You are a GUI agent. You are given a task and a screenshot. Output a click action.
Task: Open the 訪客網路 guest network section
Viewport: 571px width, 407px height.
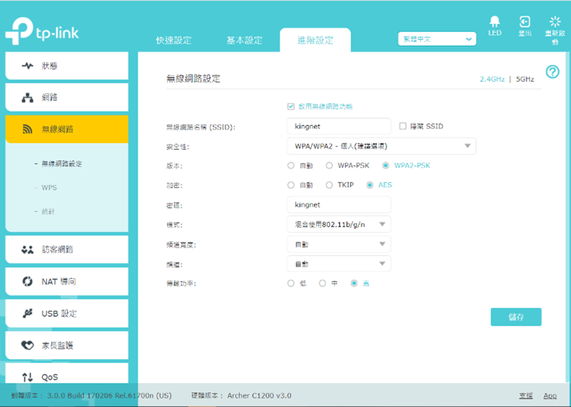(67, 249)
